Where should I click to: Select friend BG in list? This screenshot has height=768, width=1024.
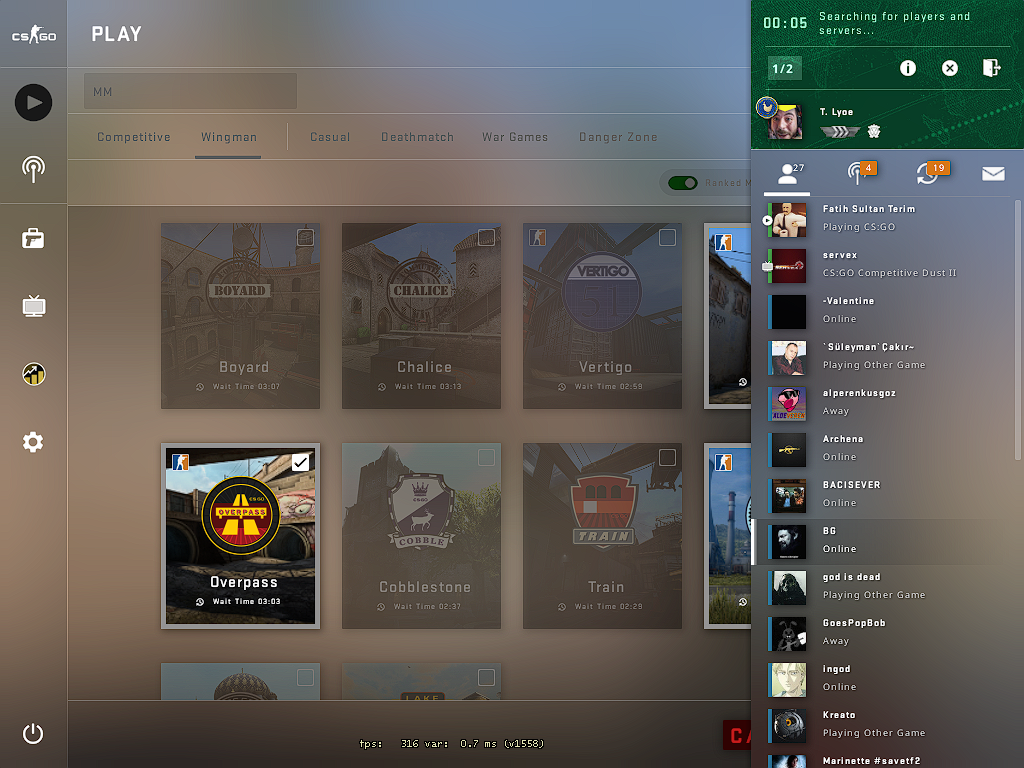pyautogui.click(x=887, y=542)
